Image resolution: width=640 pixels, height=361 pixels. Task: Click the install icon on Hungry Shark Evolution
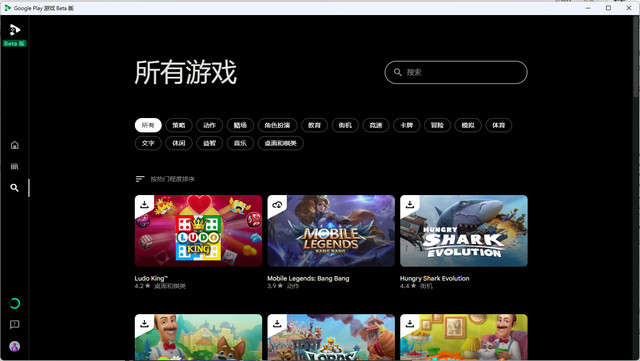[x=410, y=204]
